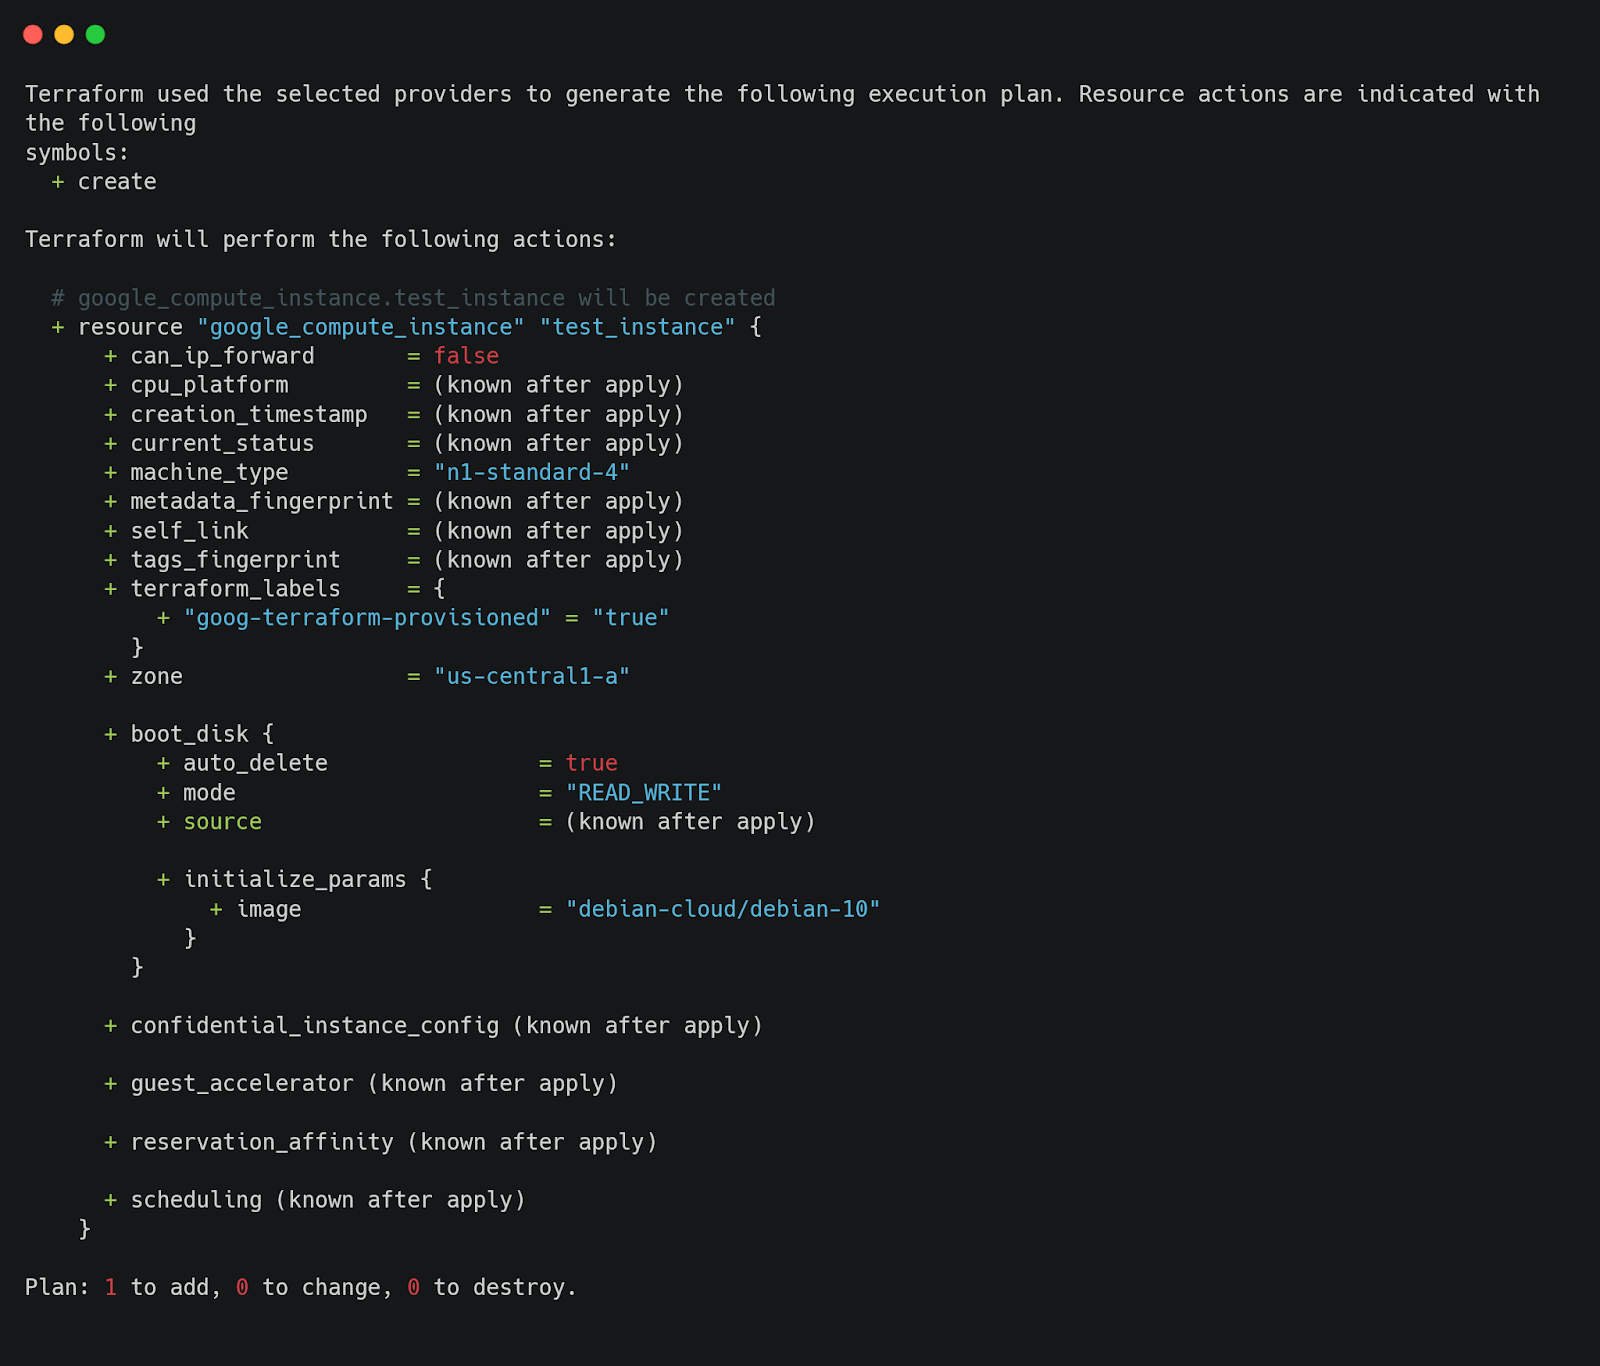Screen dimensions: 1600x1366
Task: Click the "mode" attribute name in boot_disk
Action: (209, 793)
